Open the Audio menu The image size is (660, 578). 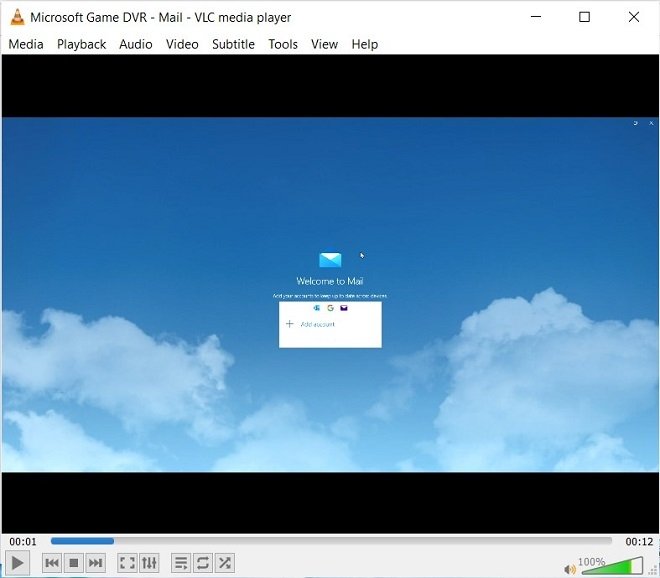tap(136, 44)
